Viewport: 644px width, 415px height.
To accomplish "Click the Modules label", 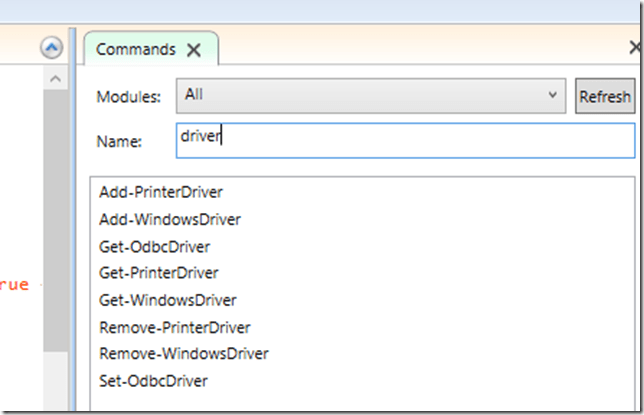I will coord(128,97).
